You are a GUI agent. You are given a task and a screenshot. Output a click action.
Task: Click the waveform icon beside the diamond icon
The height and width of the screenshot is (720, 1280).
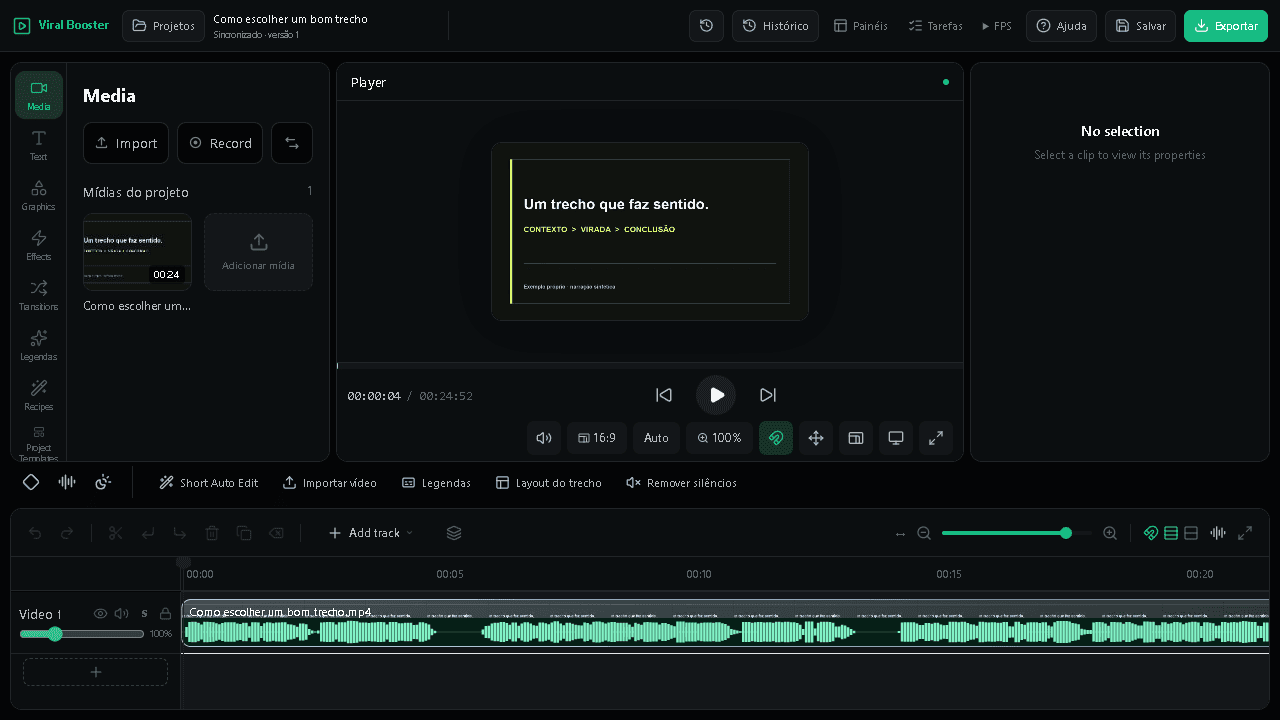point(67,482)
